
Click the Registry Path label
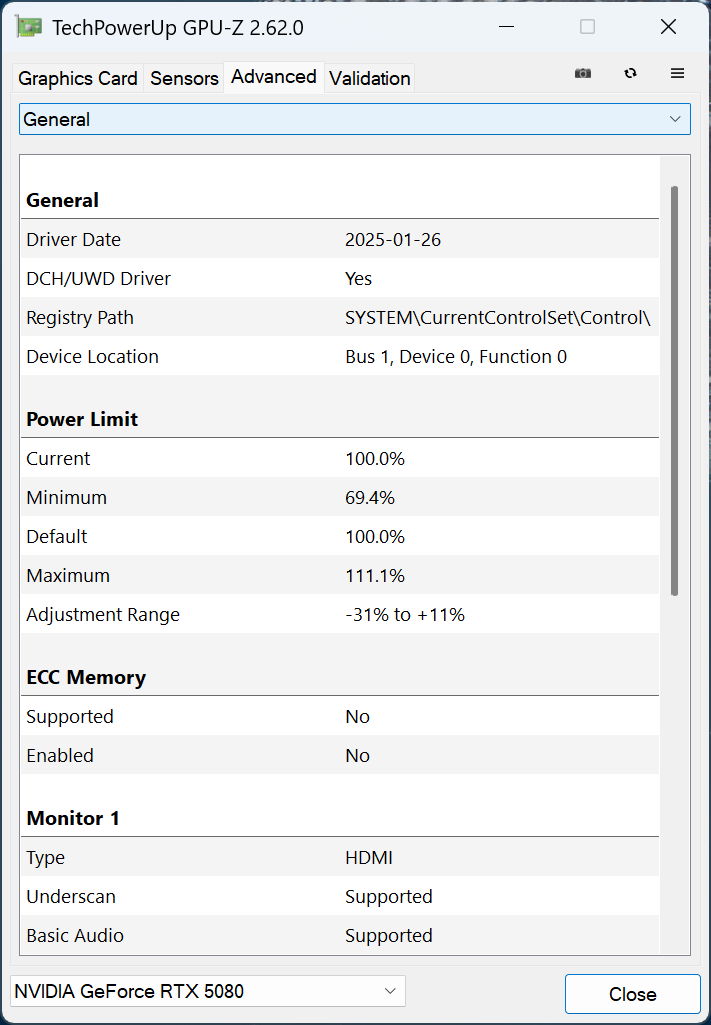(x=80, y=318)
